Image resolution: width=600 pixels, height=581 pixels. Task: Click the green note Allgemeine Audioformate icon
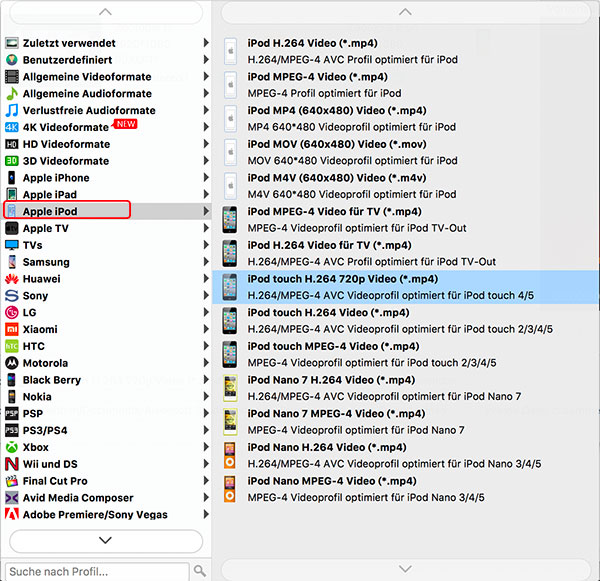pos(12,93)
